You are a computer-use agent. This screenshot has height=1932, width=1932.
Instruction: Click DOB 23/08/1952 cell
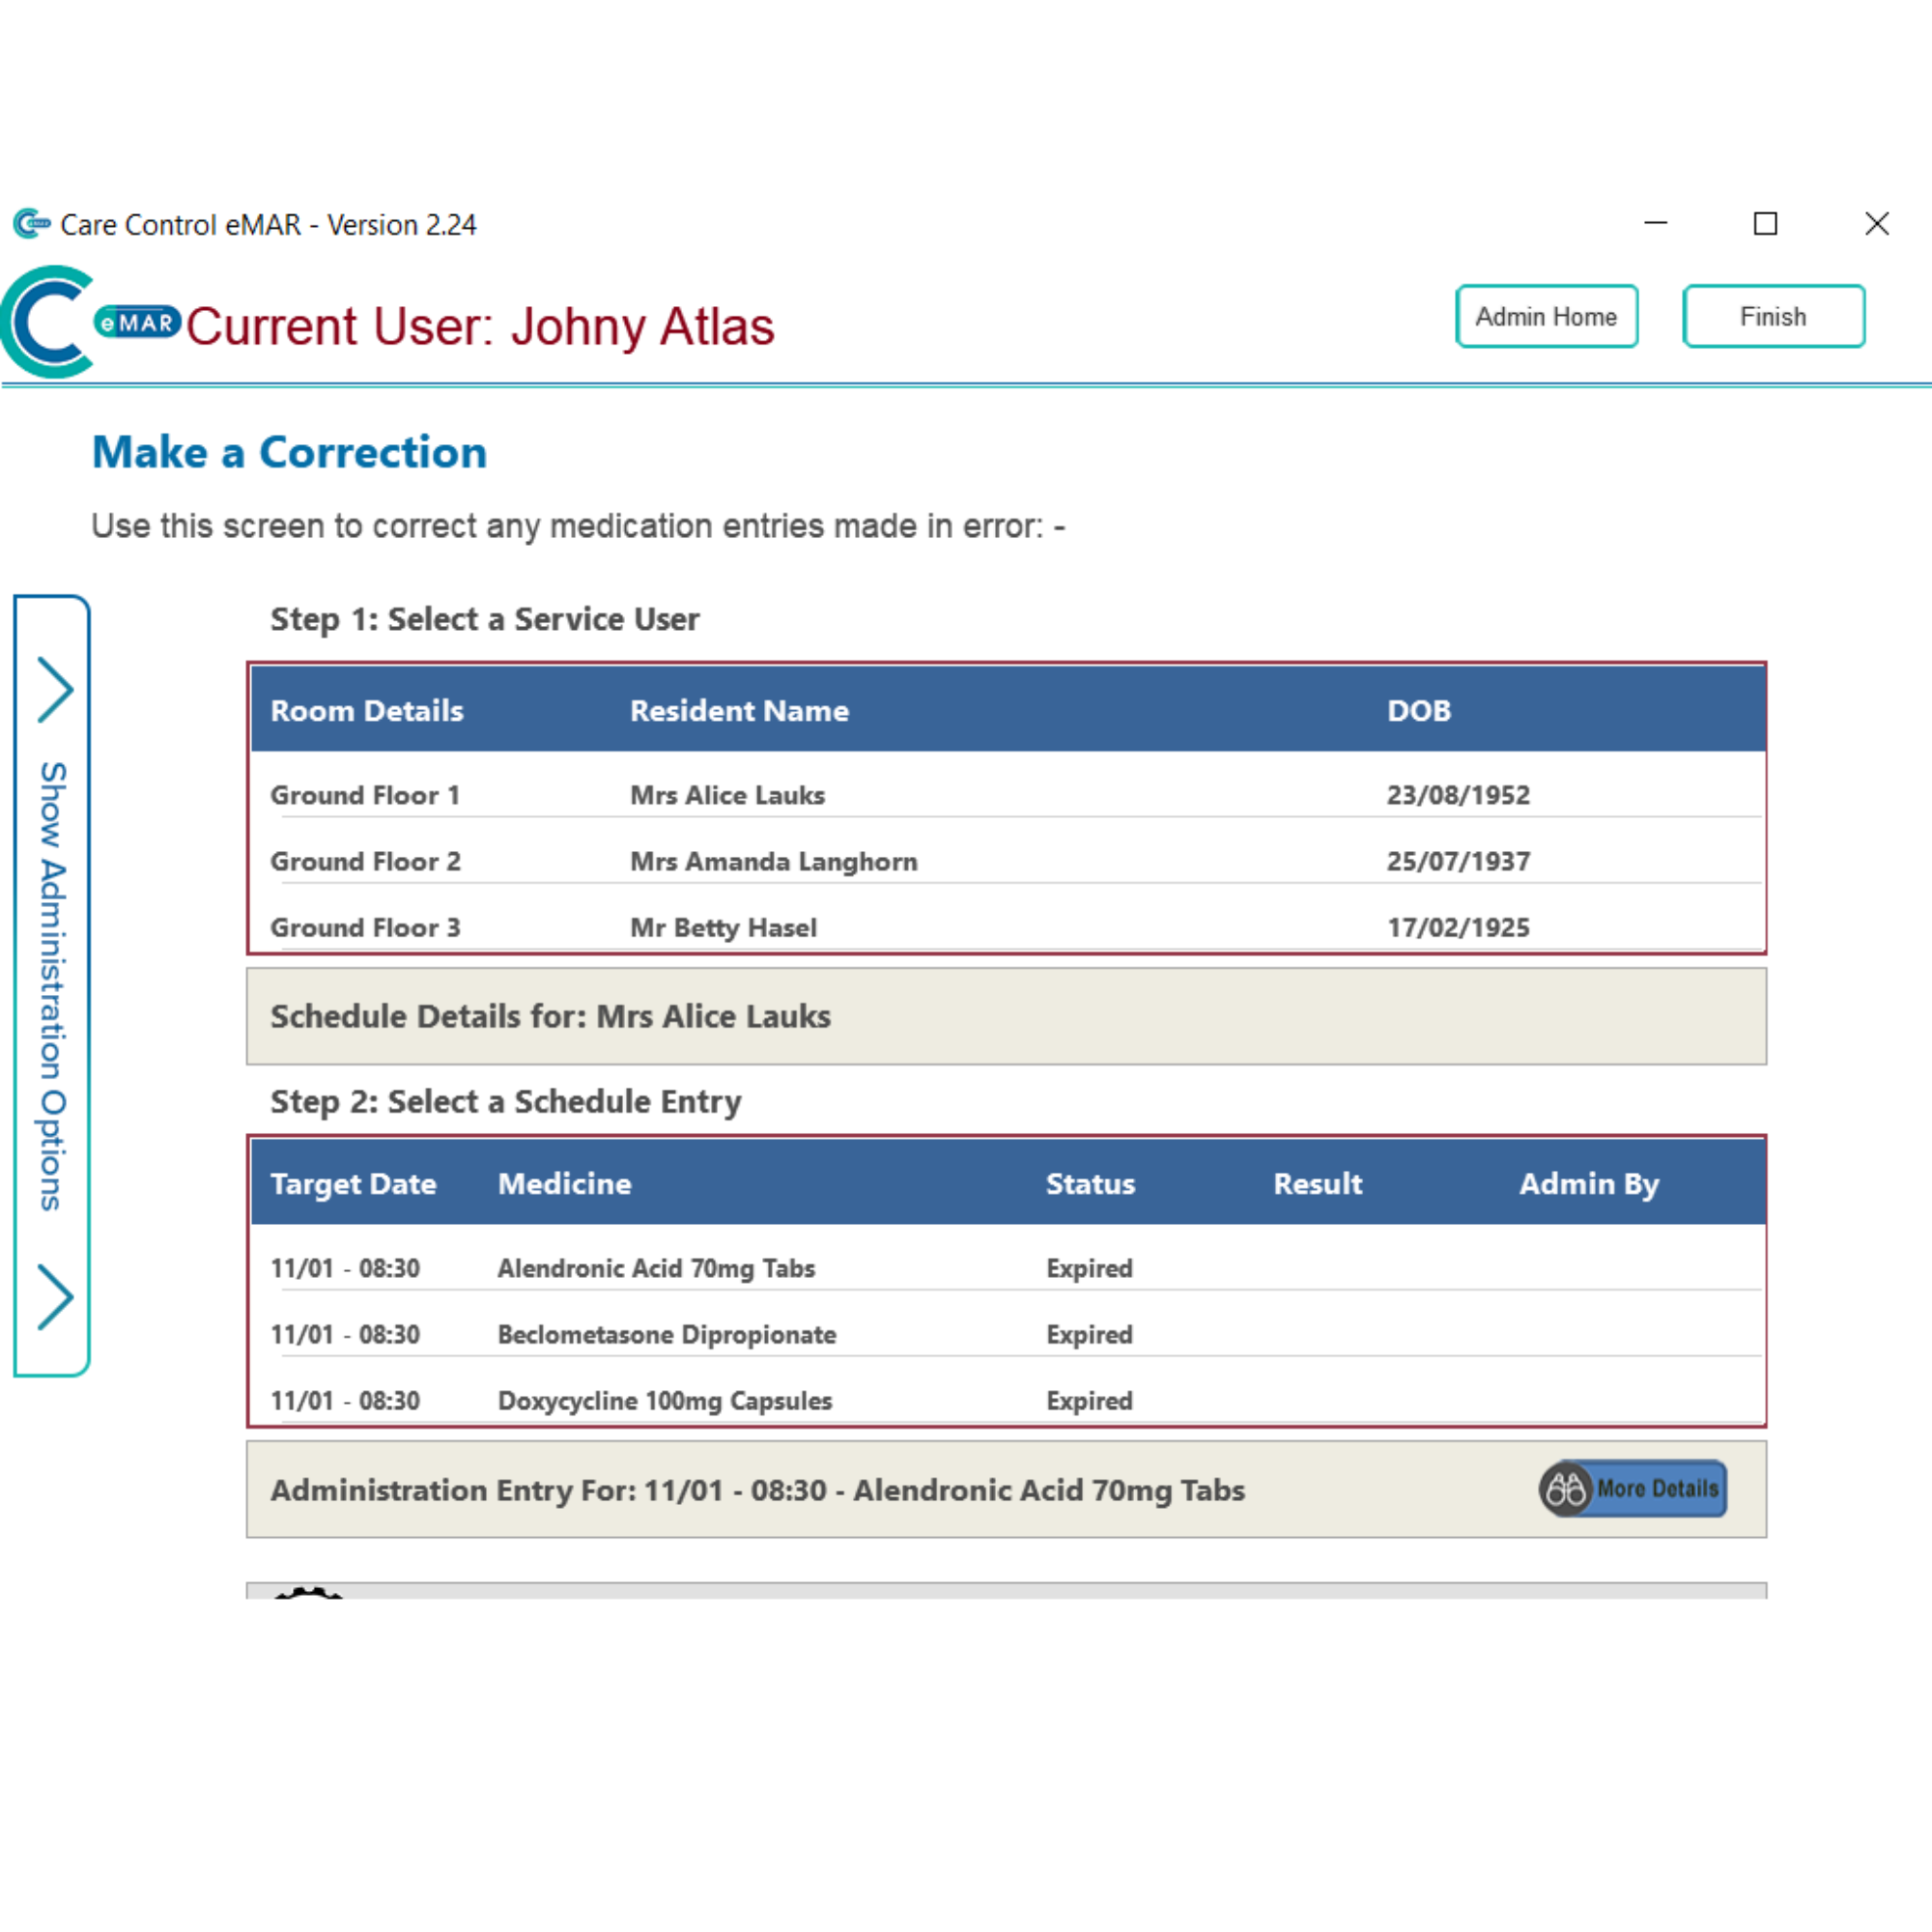point(1458,795)
